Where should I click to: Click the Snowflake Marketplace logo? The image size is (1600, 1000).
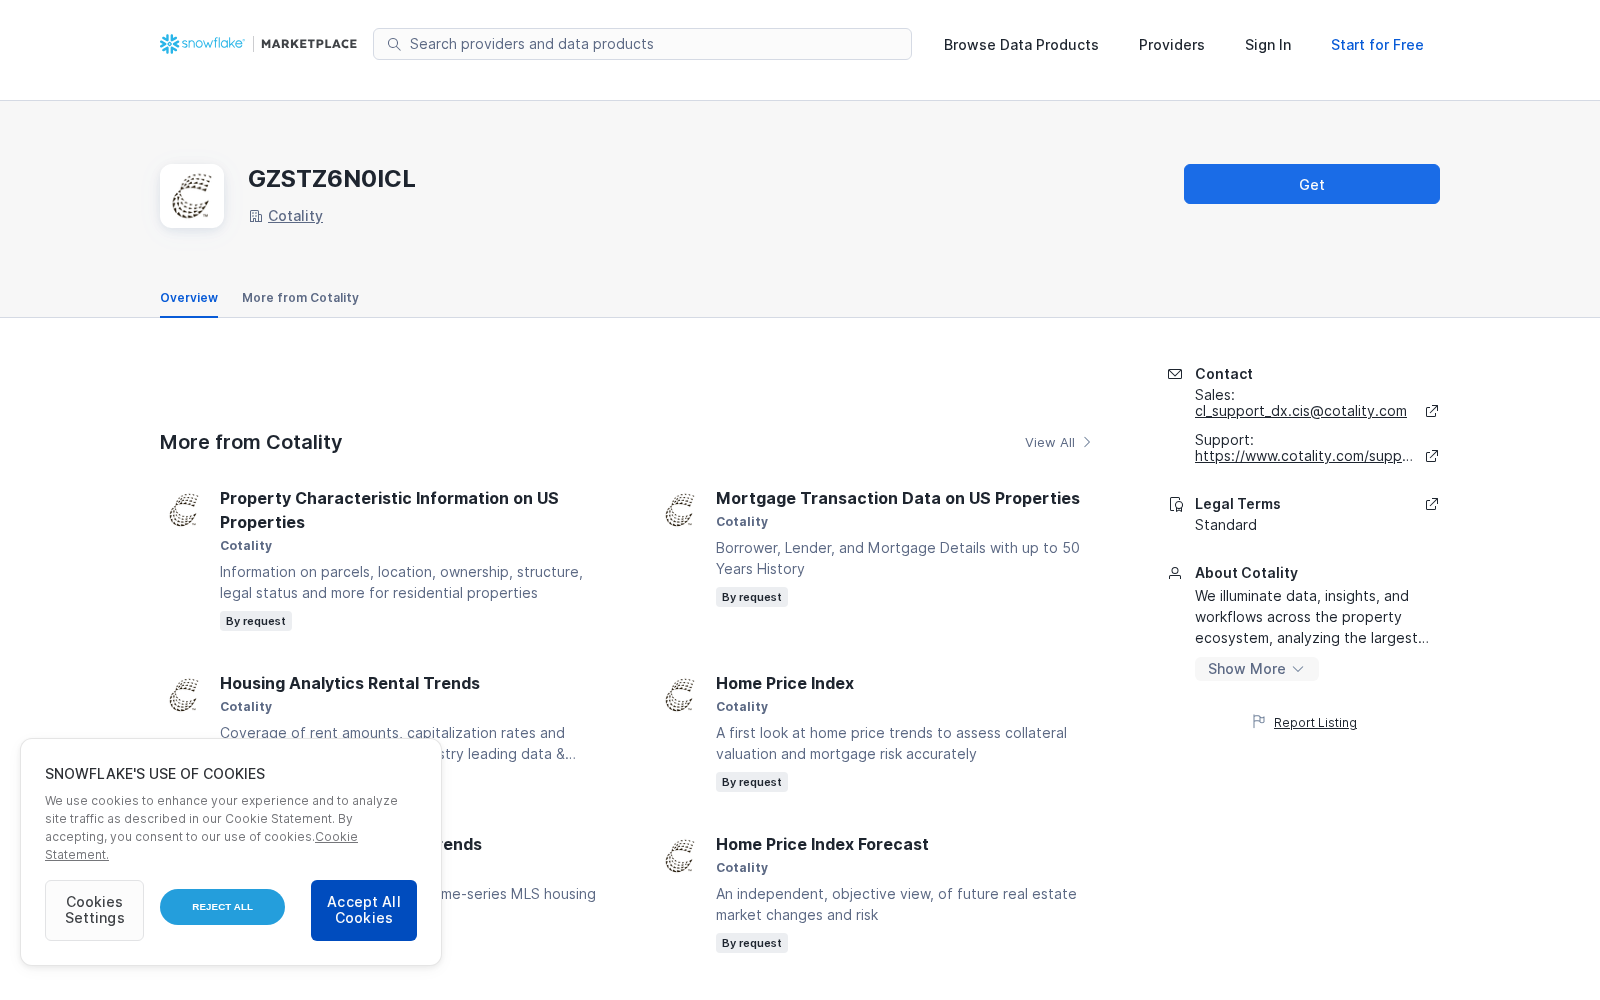click(x=258, y=44)
